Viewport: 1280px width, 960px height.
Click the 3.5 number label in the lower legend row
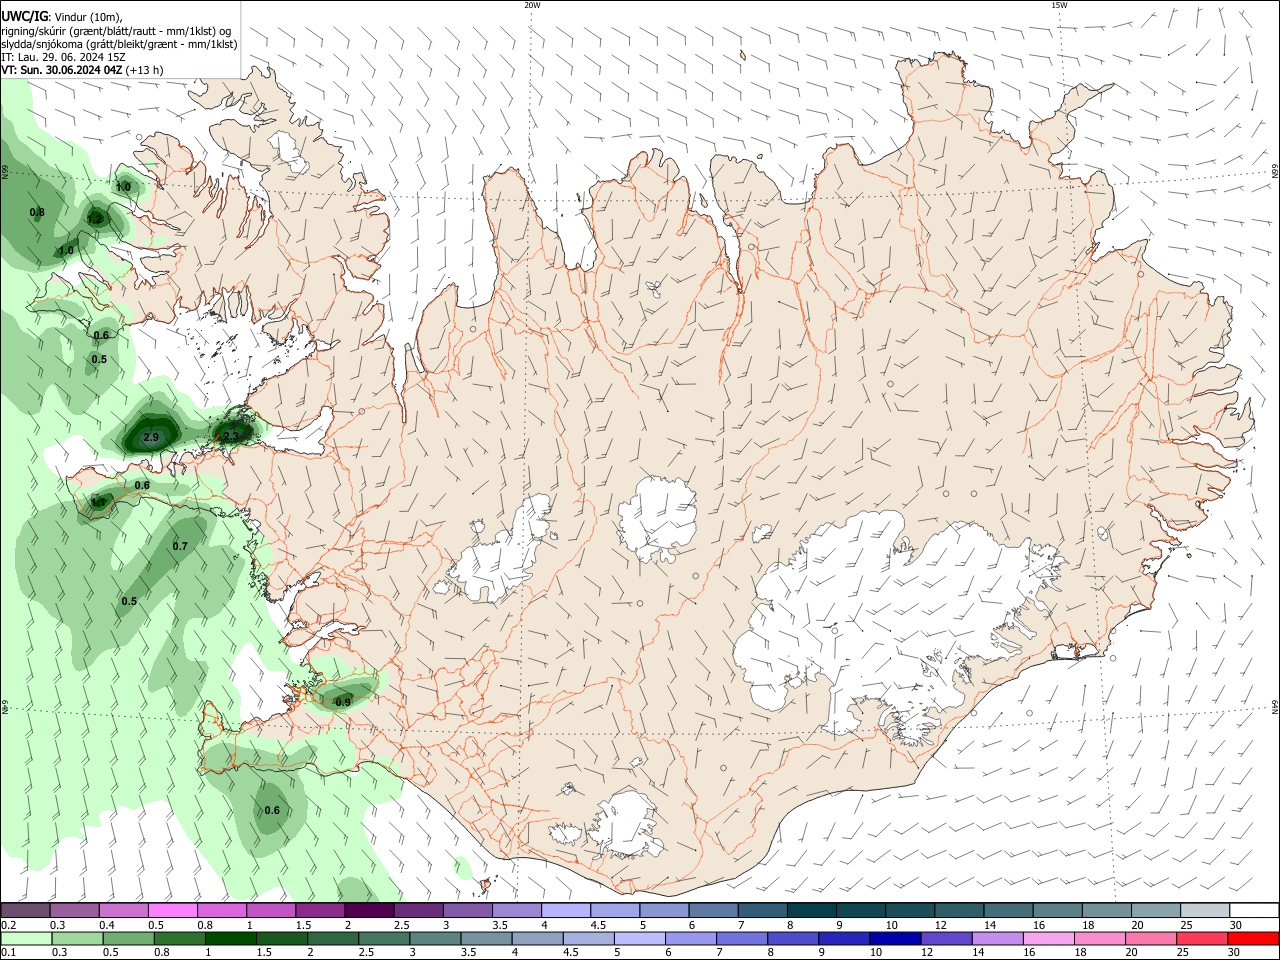click(468, 953)
